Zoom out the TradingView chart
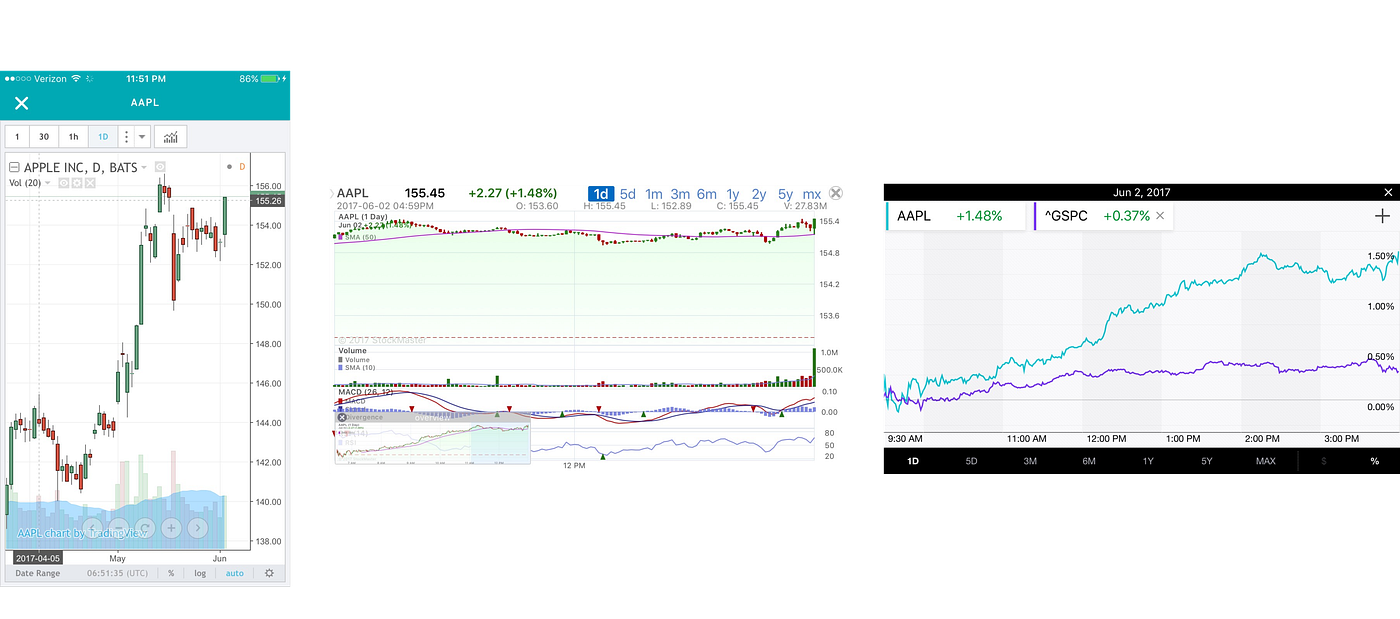 119,528
